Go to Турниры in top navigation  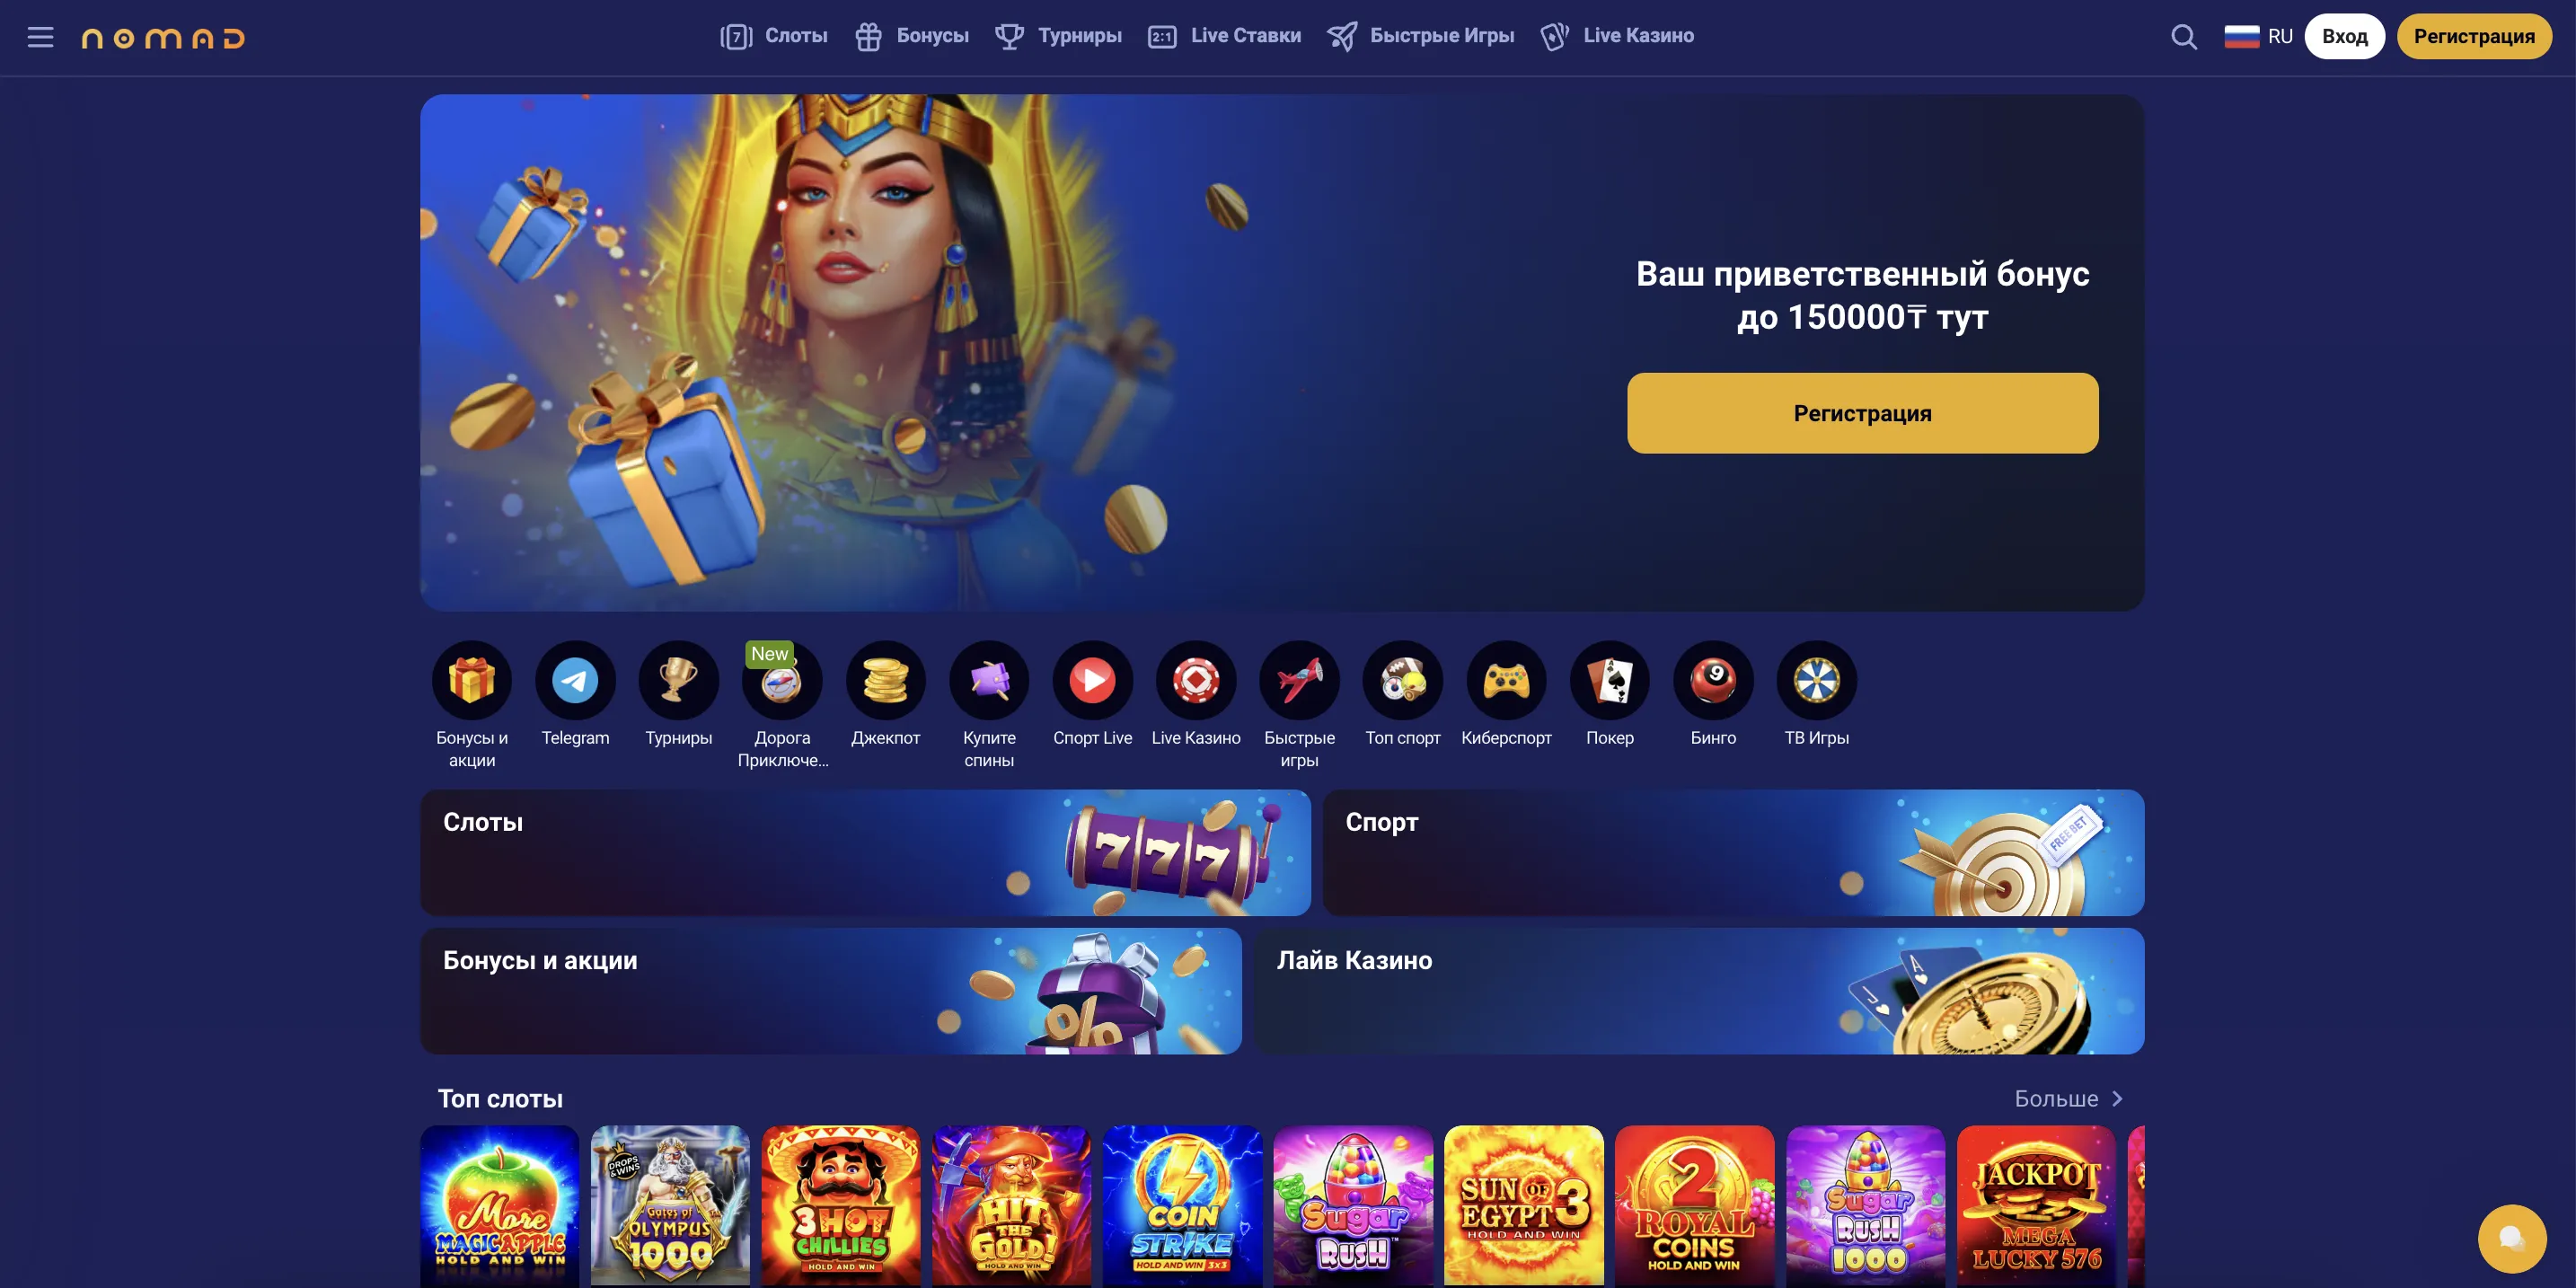click(1058, 36)
